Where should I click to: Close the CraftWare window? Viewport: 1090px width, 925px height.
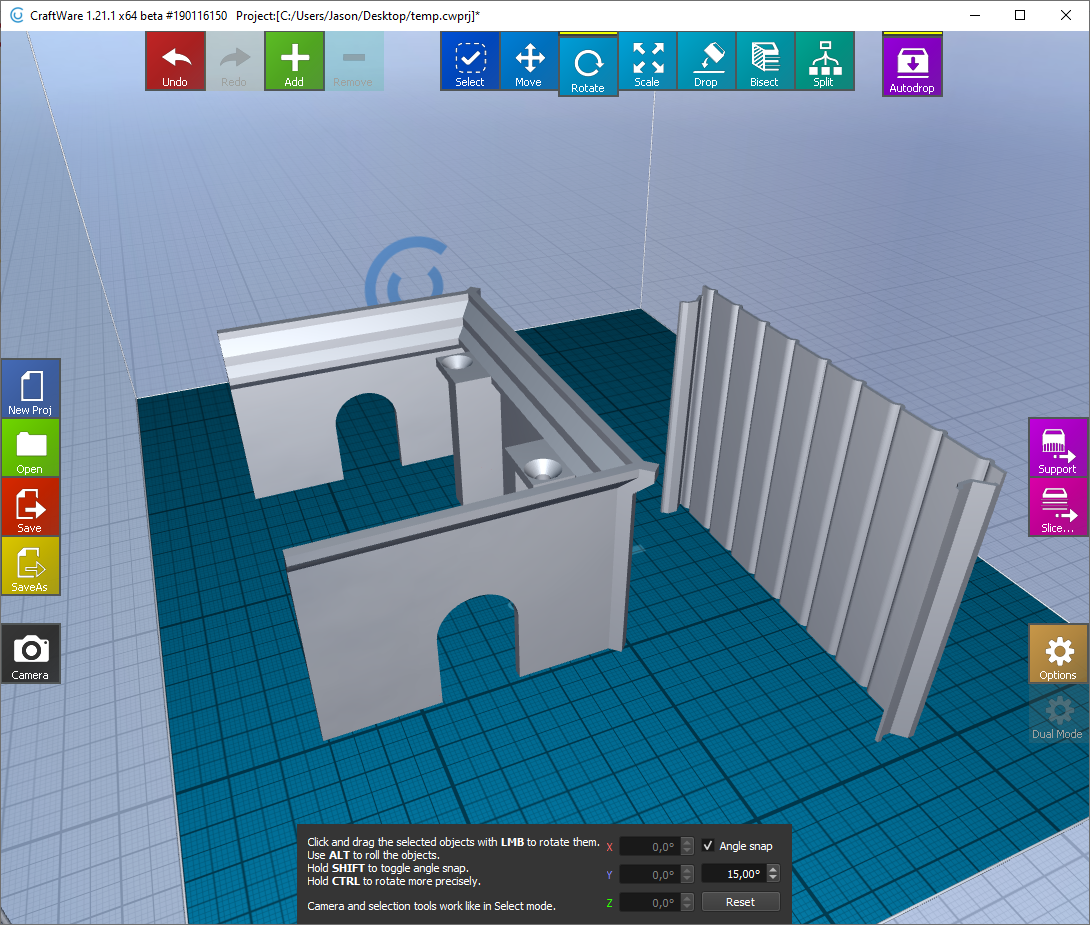click(1066, 15)
